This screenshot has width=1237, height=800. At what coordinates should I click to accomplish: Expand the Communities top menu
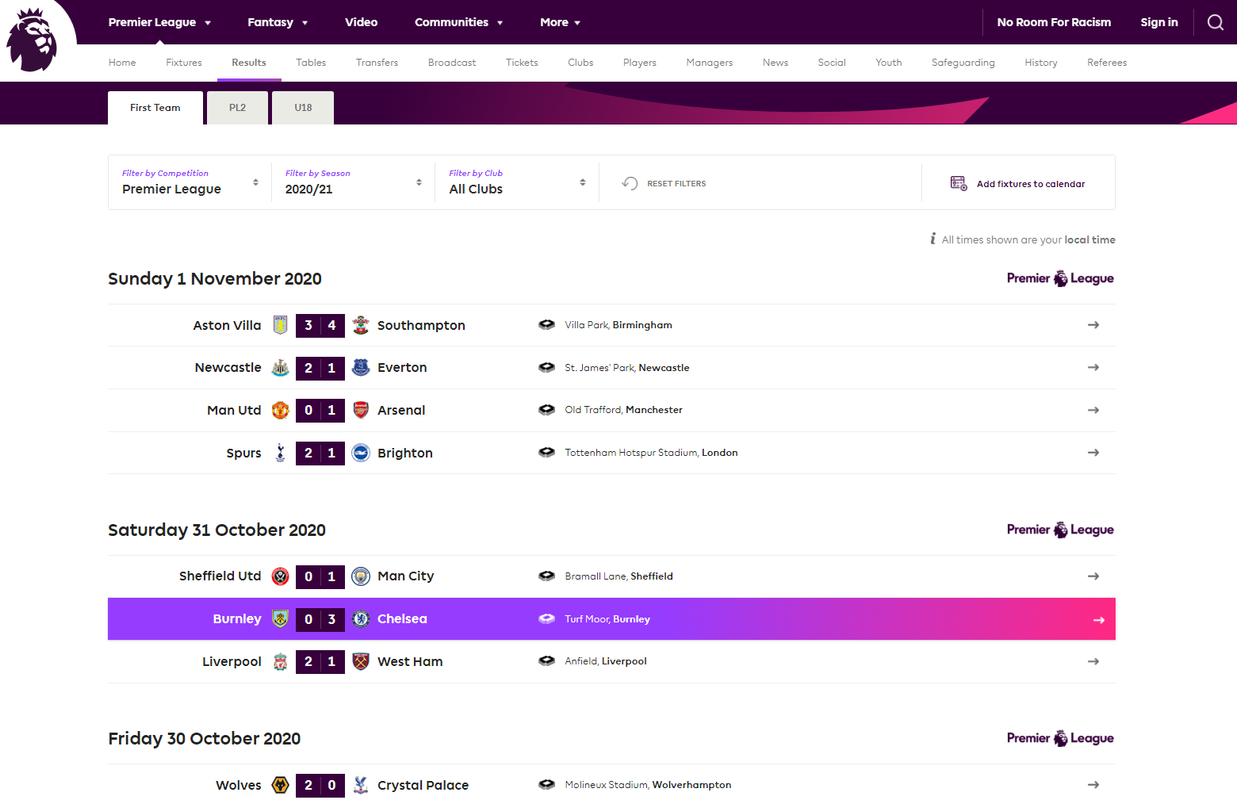click(x=459, y=22)
